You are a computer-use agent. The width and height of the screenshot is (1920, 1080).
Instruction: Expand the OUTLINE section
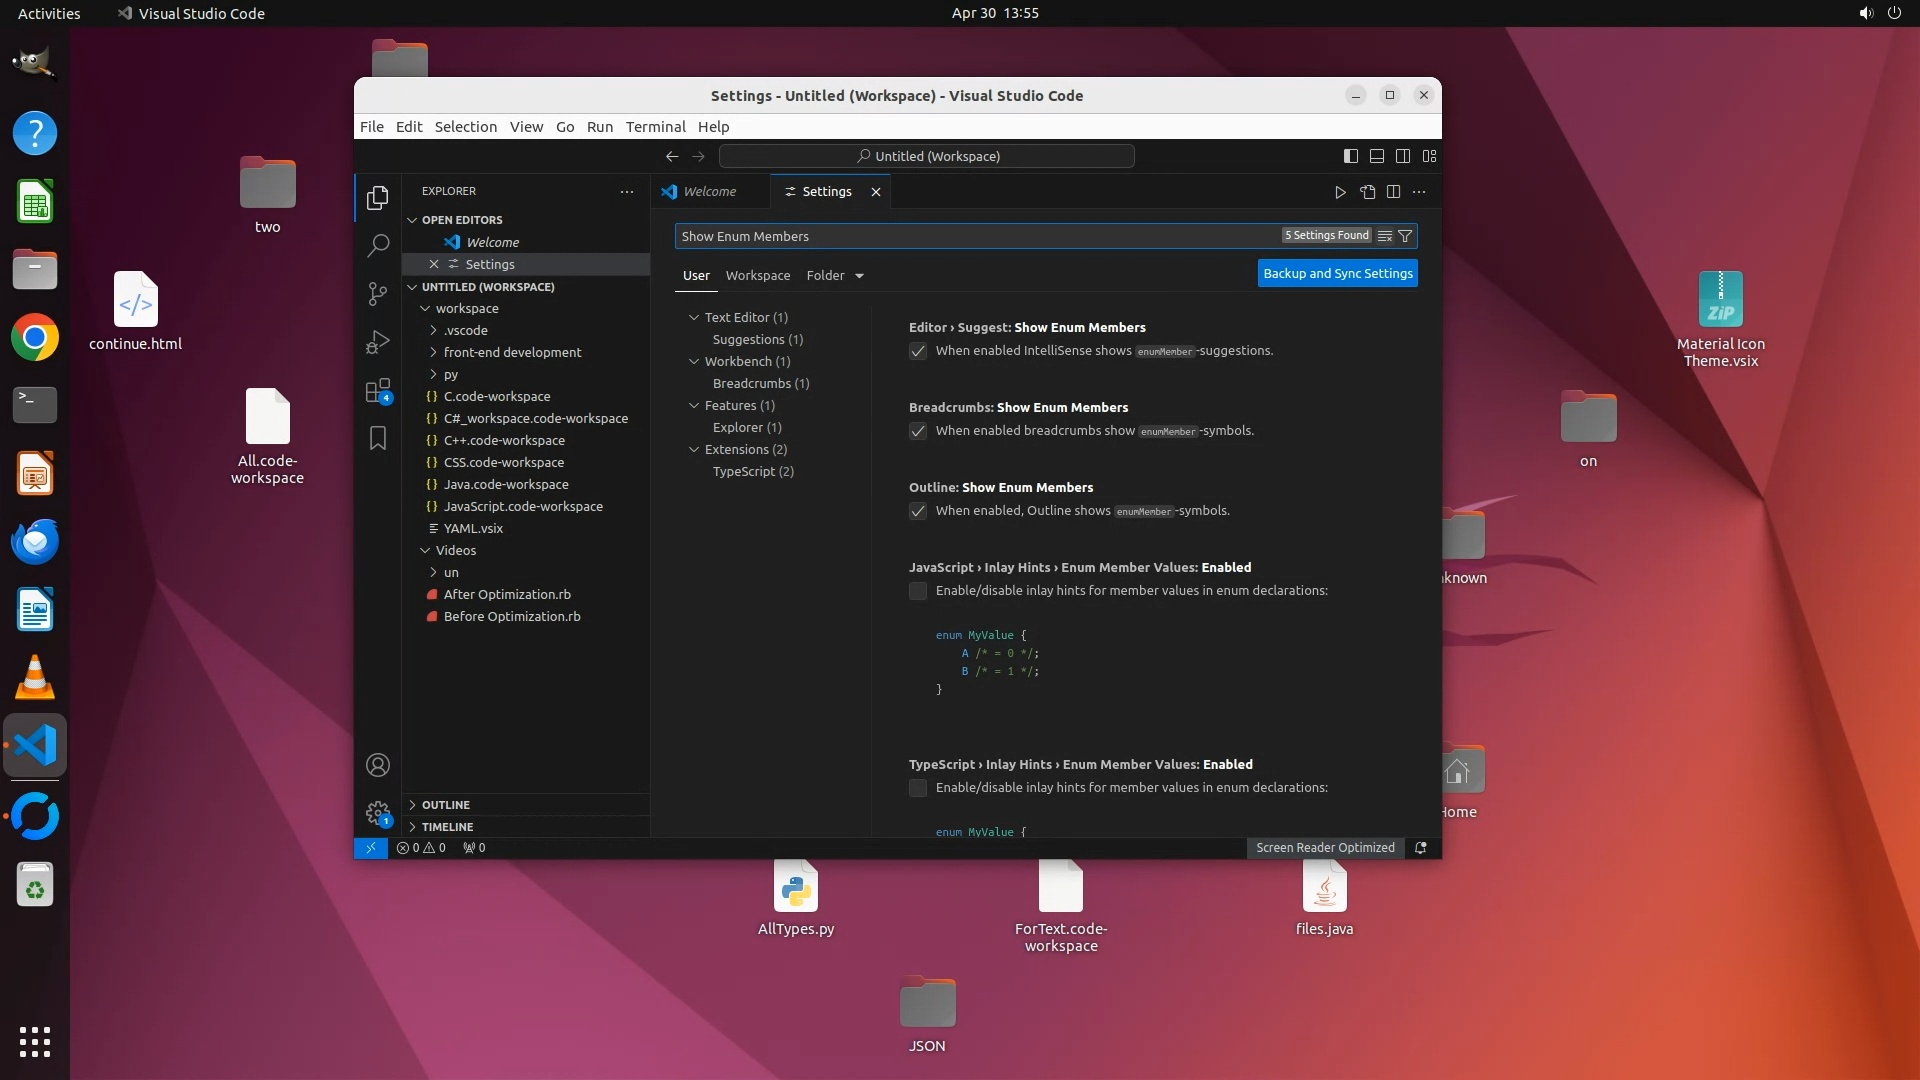click(x=445, y=804)
